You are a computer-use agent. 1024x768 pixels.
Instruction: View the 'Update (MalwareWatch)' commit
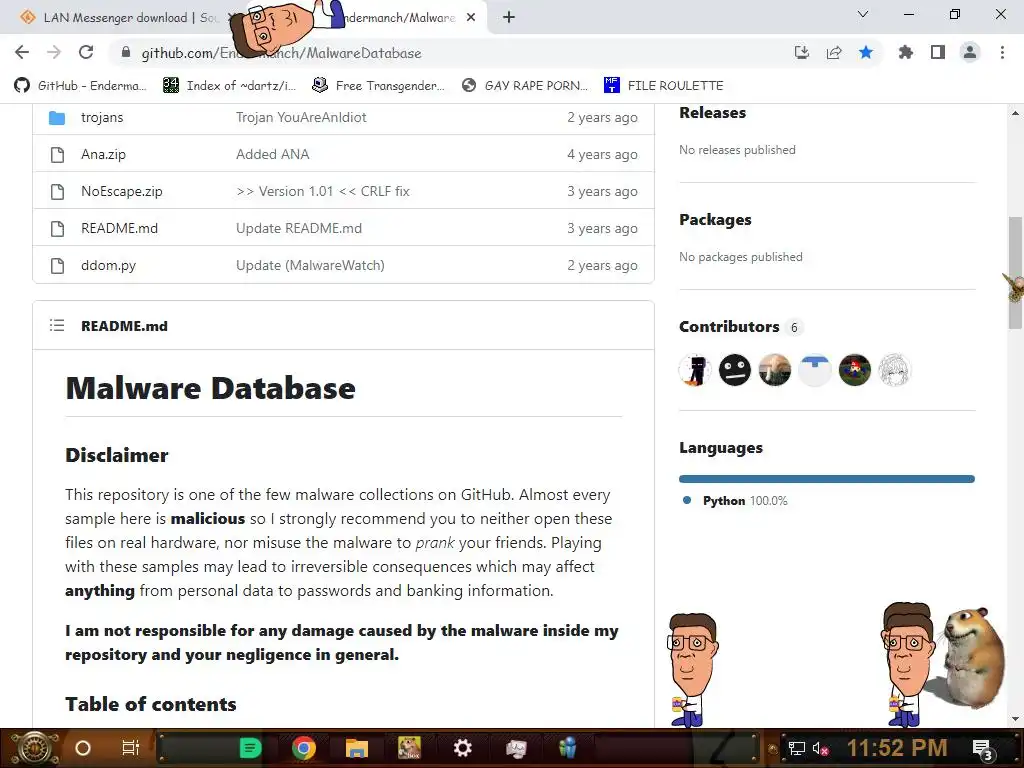pos(310,266)
